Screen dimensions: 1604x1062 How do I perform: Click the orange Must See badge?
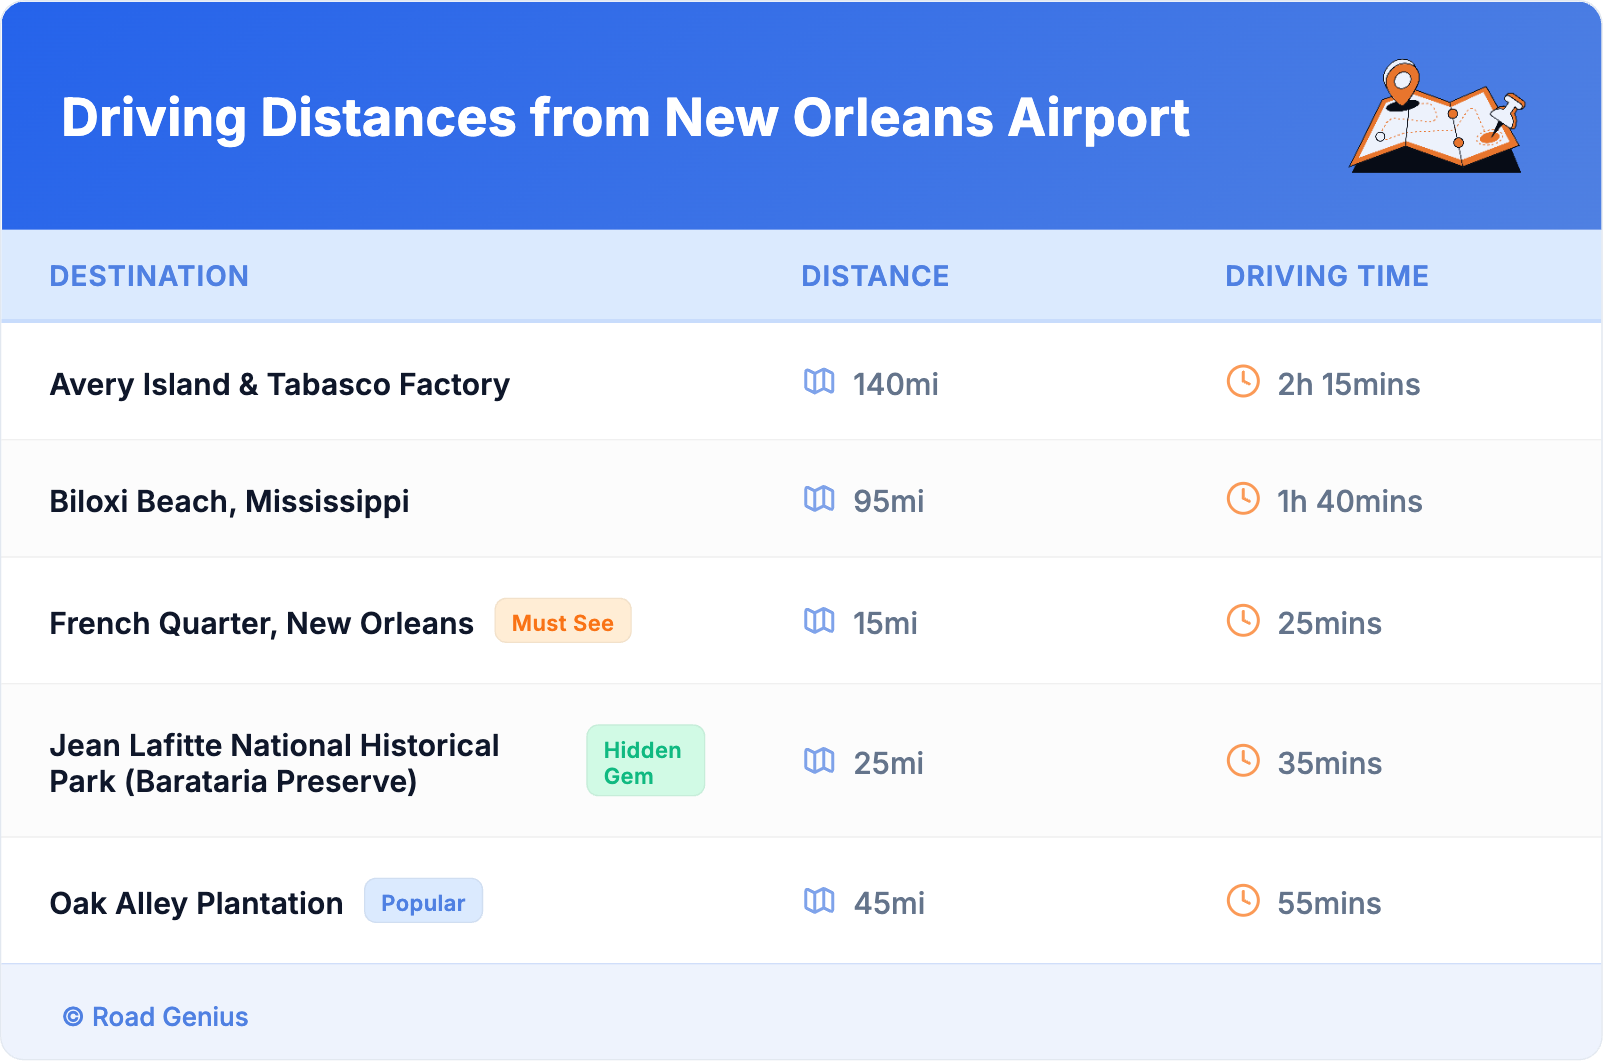pyautogui.click(x=563, y=622)
